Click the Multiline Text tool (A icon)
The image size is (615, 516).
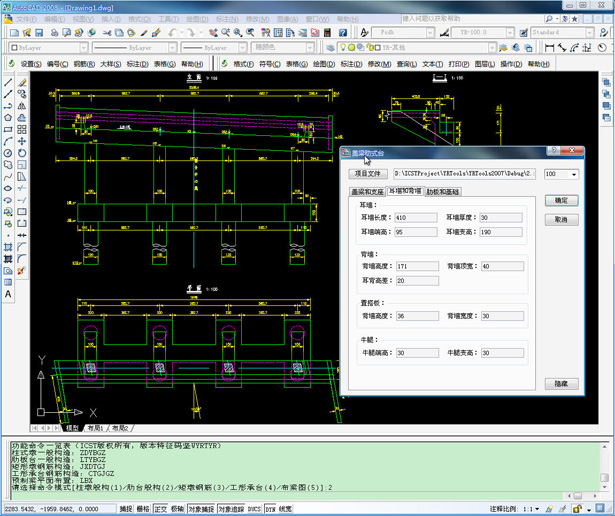[9, 295]
